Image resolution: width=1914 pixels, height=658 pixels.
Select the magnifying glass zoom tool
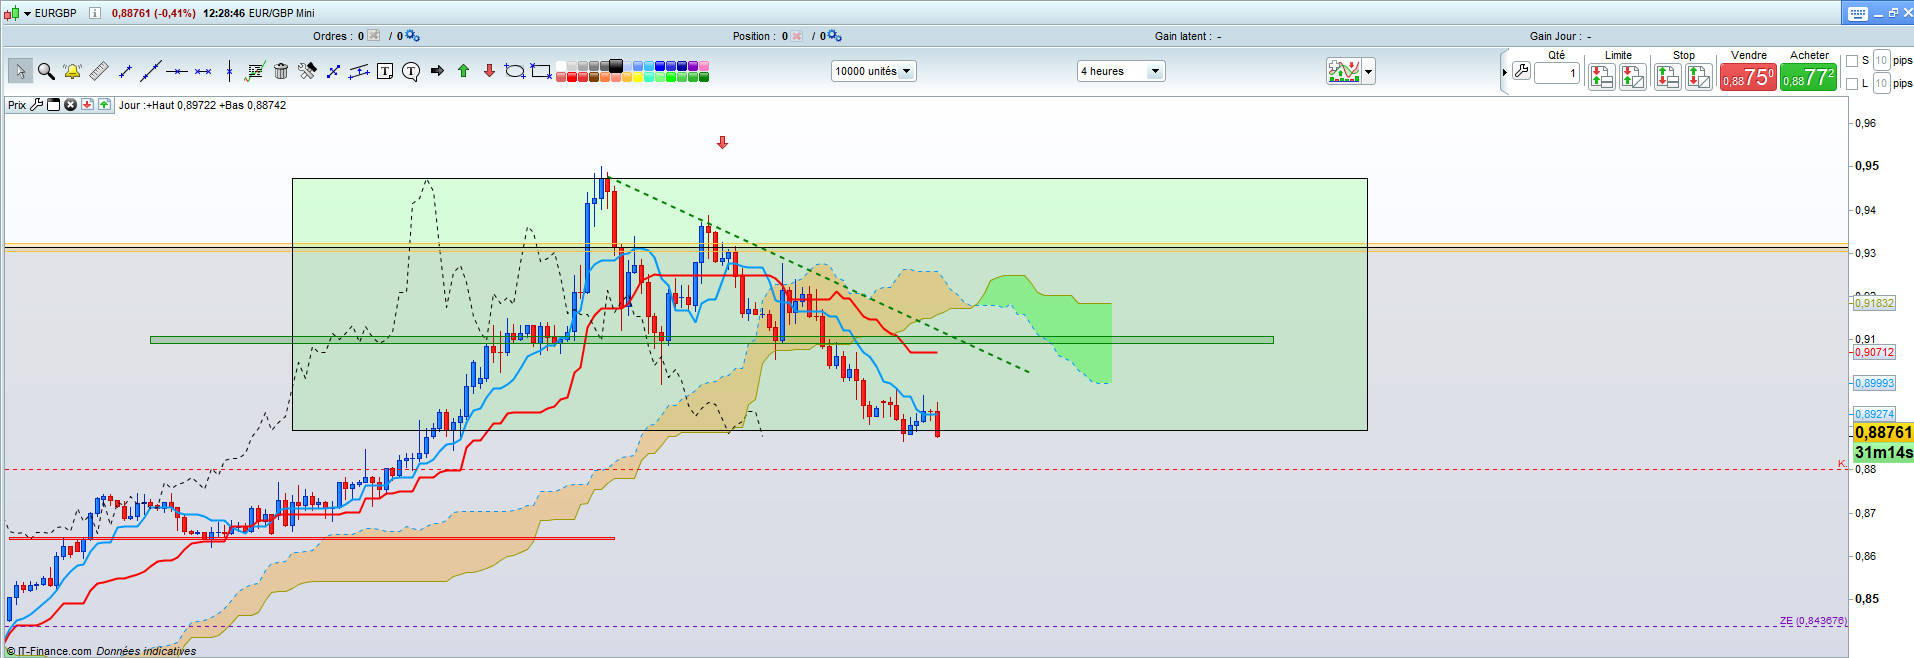pyautogui.click(x=46, y=71)
